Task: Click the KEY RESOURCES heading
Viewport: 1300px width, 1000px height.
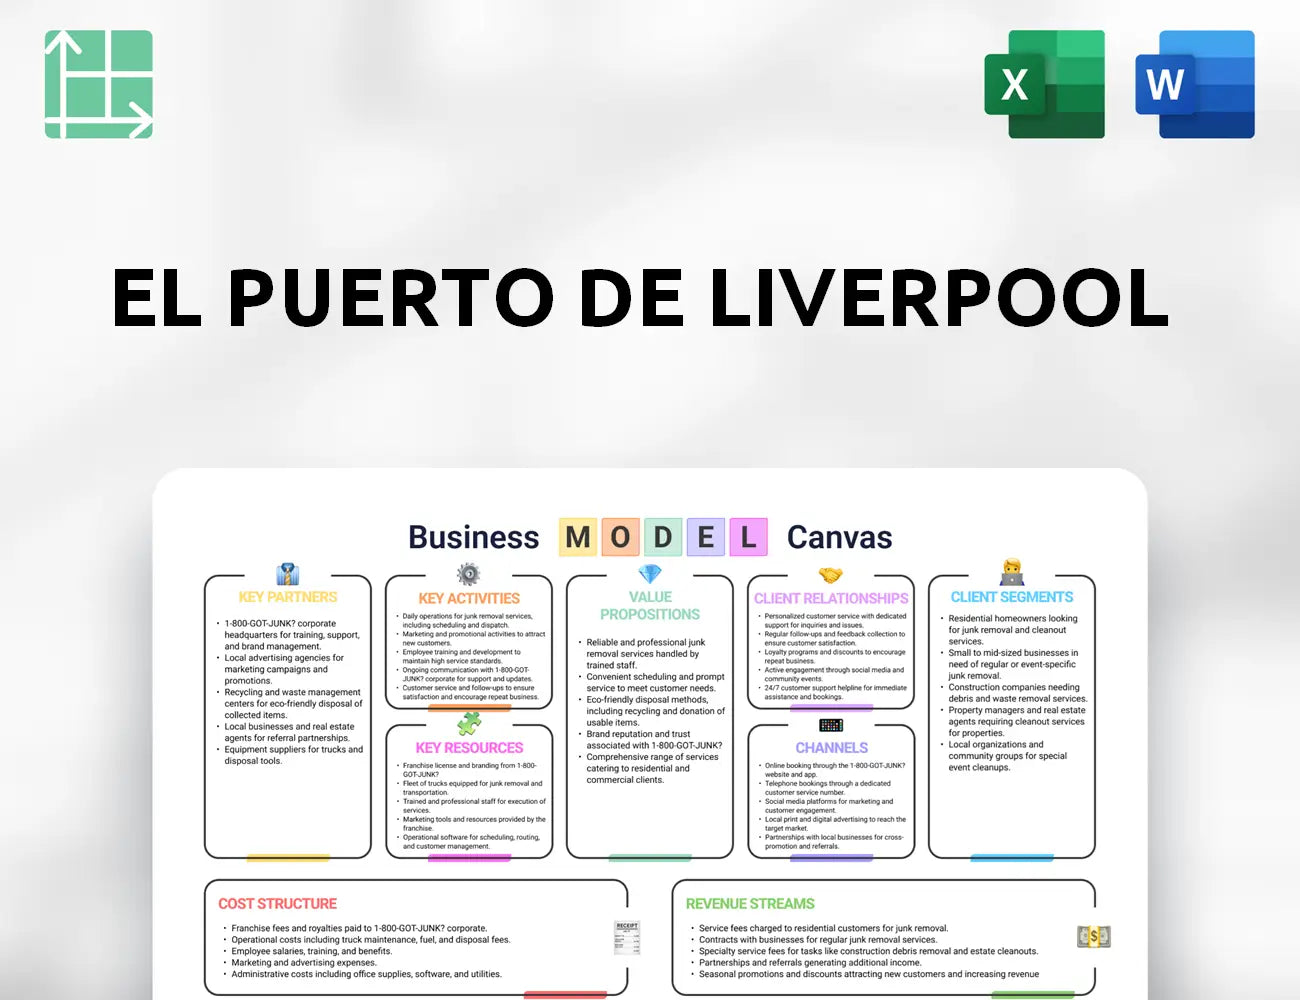Action: click(x=469, y=748)
